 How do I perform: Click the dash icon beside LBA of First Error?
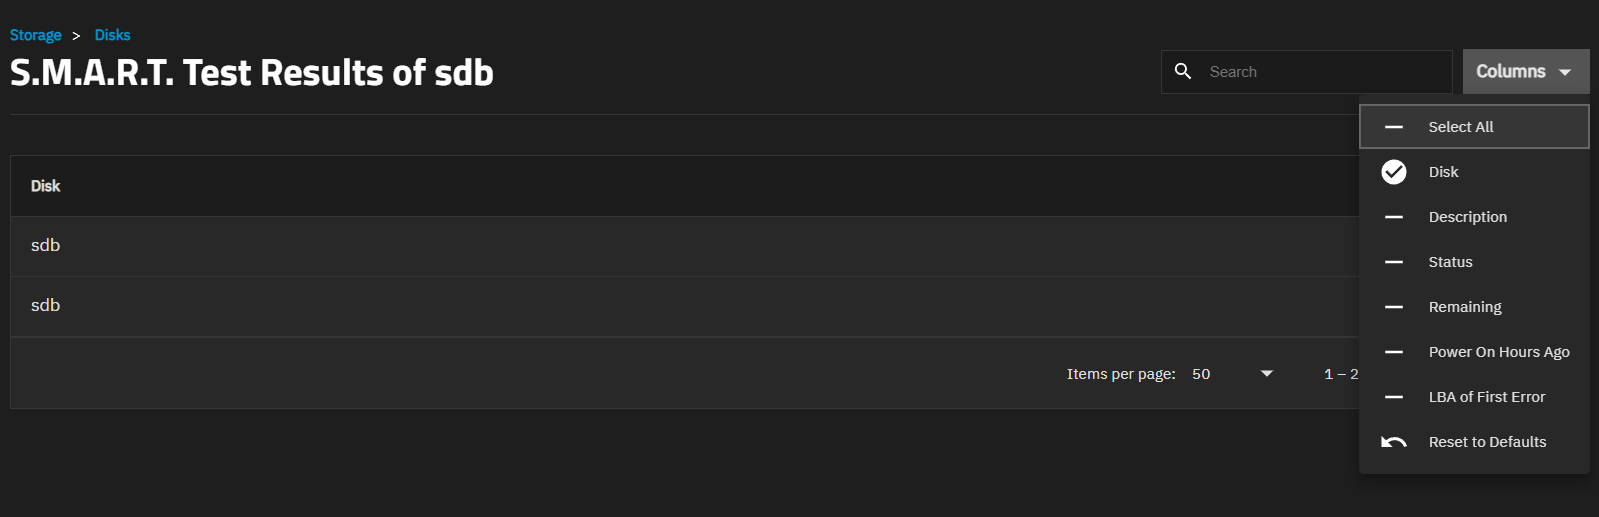(1394, 397)
